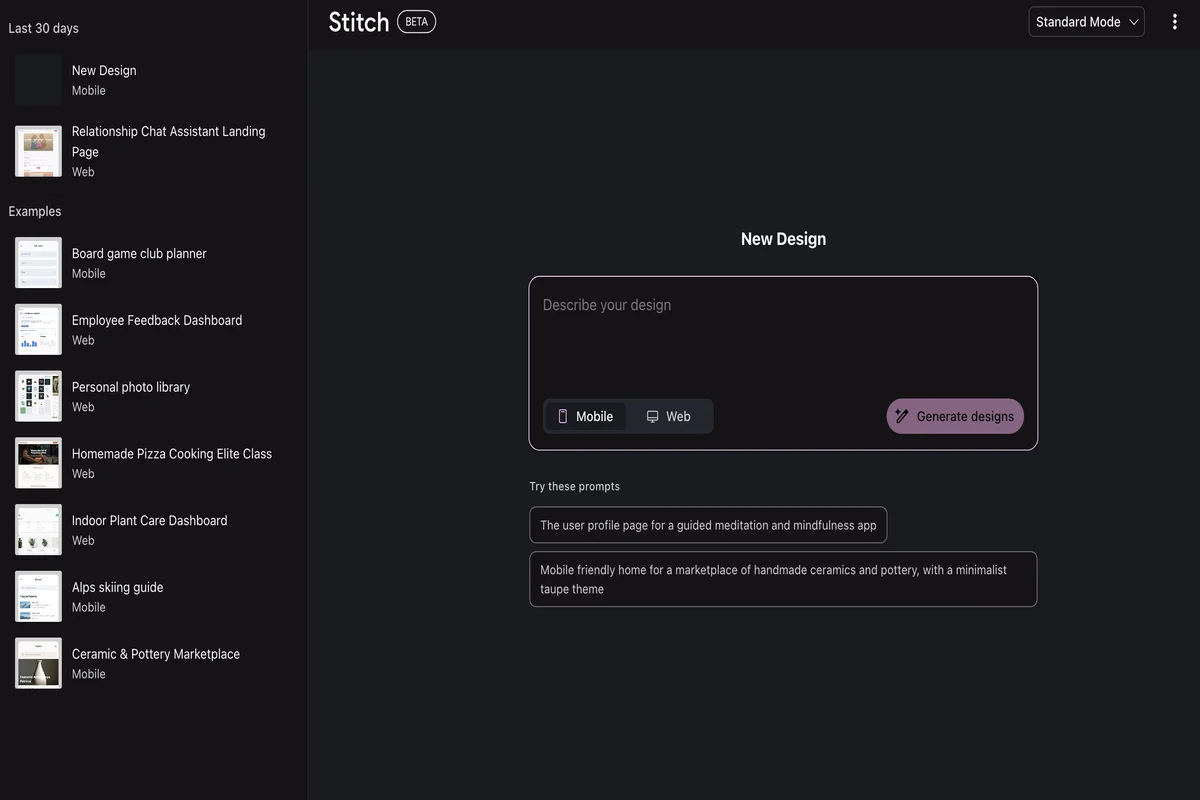Select 'Homemade Pizza Cooking Elite Class' title
Image resolution: width=1200 pixels, height=800 pixels.
coord(172,454)
